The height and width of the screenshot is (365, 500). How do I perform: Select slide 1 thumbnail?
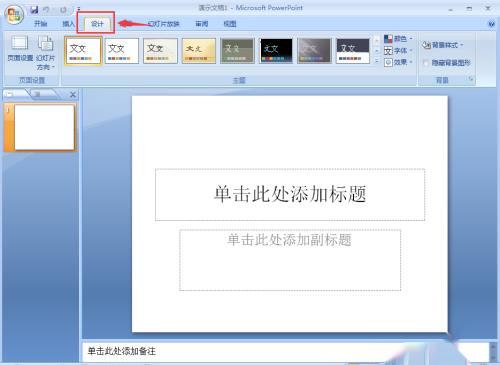pos(44,127)
